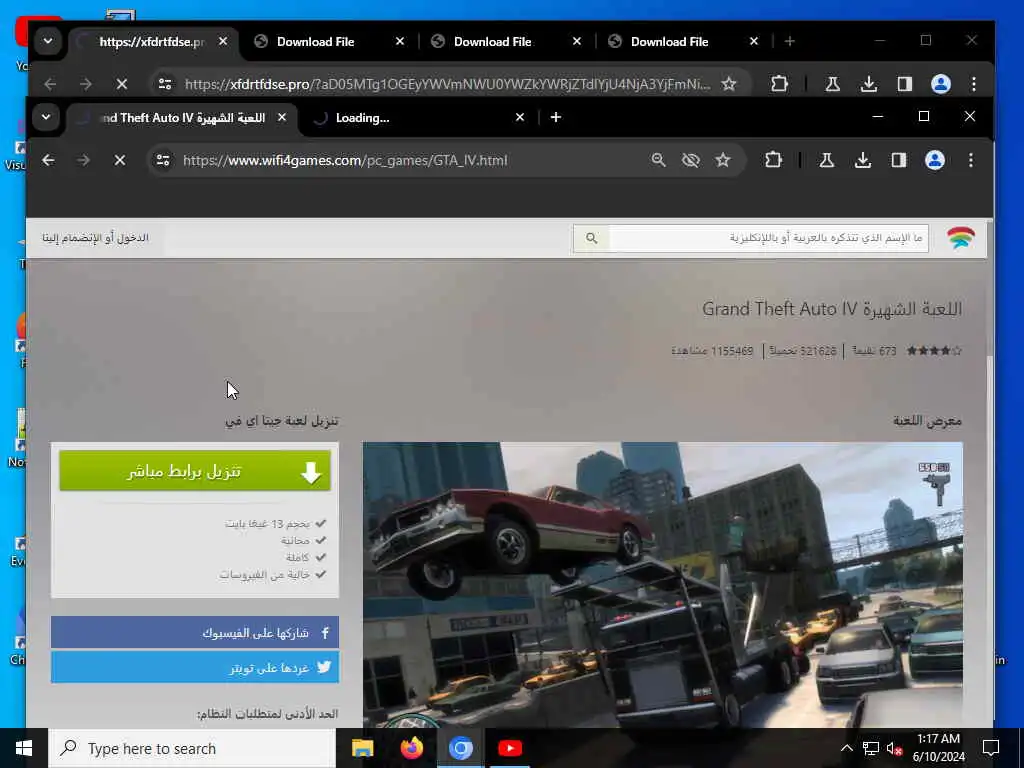Share on Facebook button
1024x768 pixels.
tap(195, 632)
